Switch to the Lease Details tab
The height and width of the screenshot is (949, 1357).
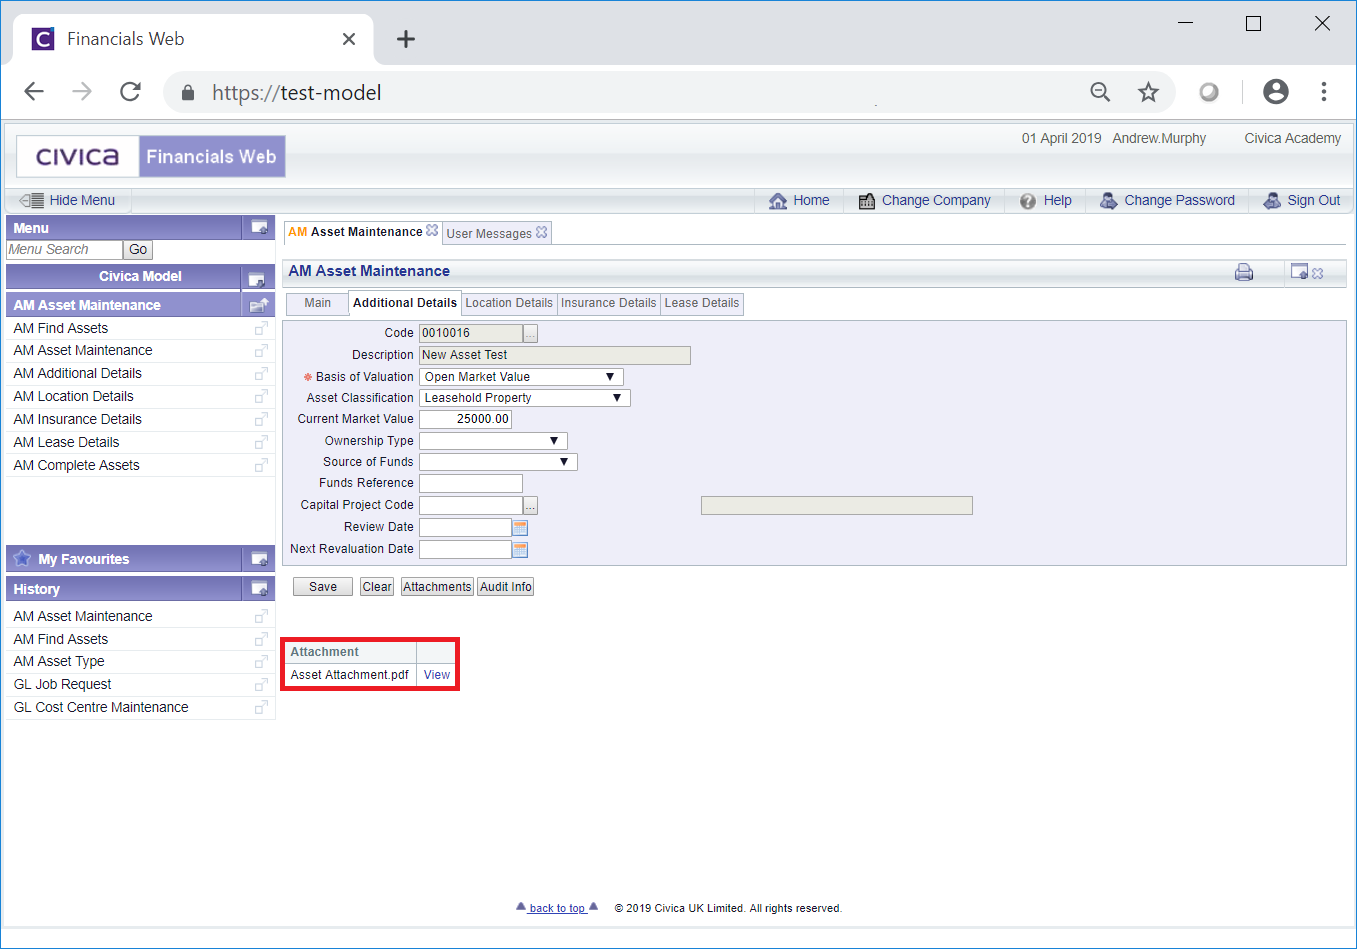702,303
